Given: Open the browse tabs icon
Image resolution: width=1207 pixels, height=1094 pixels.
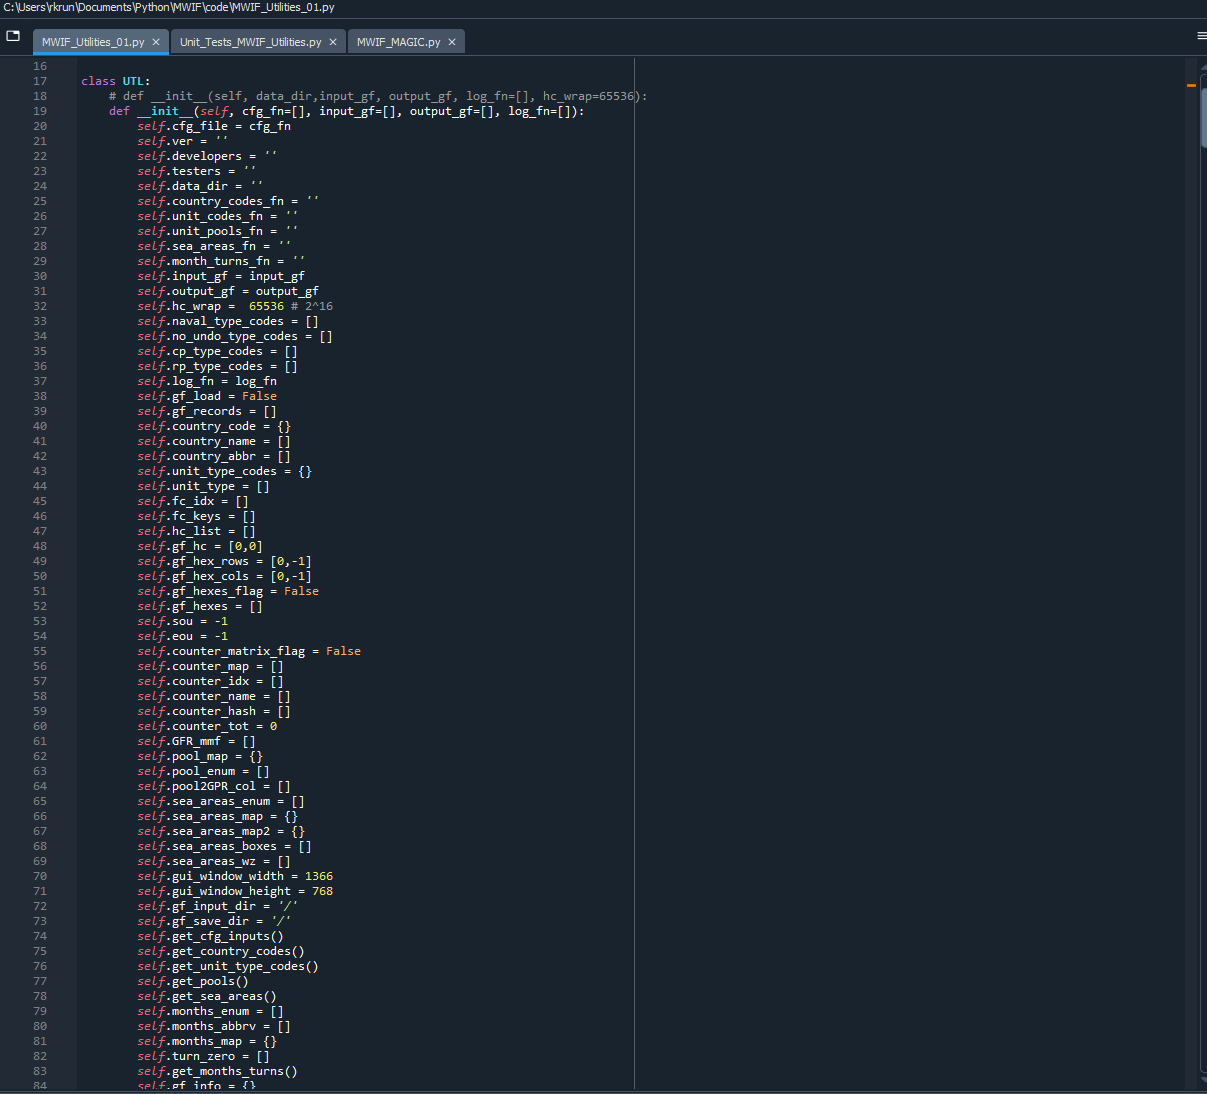Looking at the screenshot, I should [13, 36].
